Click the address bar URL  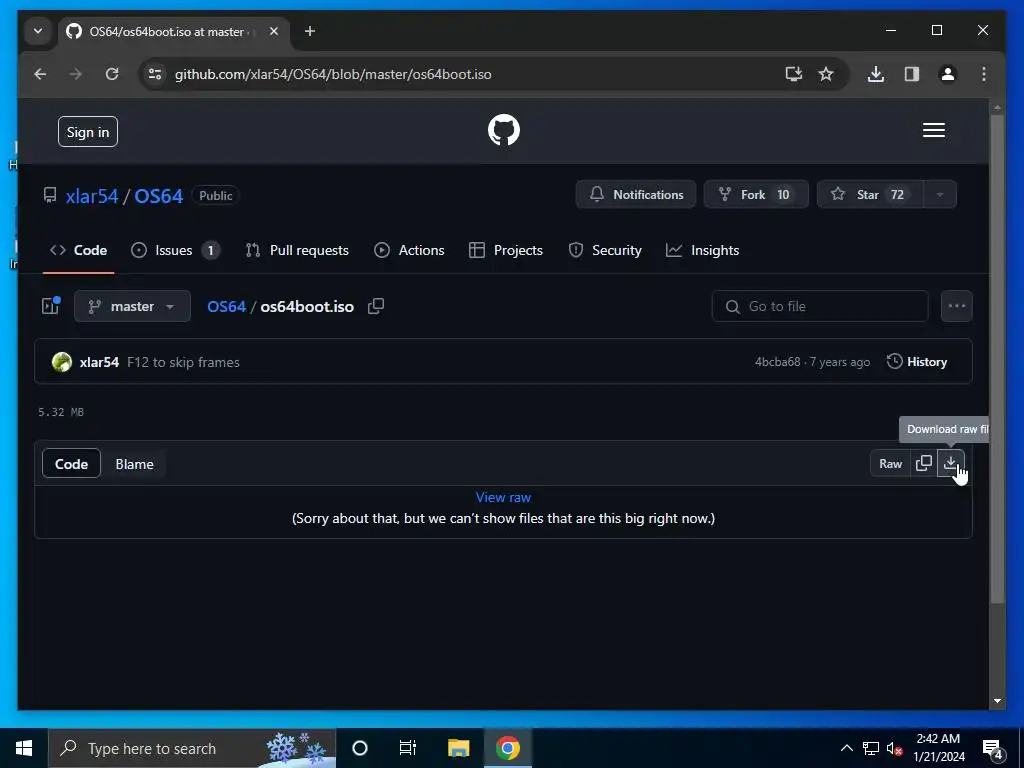333,74
